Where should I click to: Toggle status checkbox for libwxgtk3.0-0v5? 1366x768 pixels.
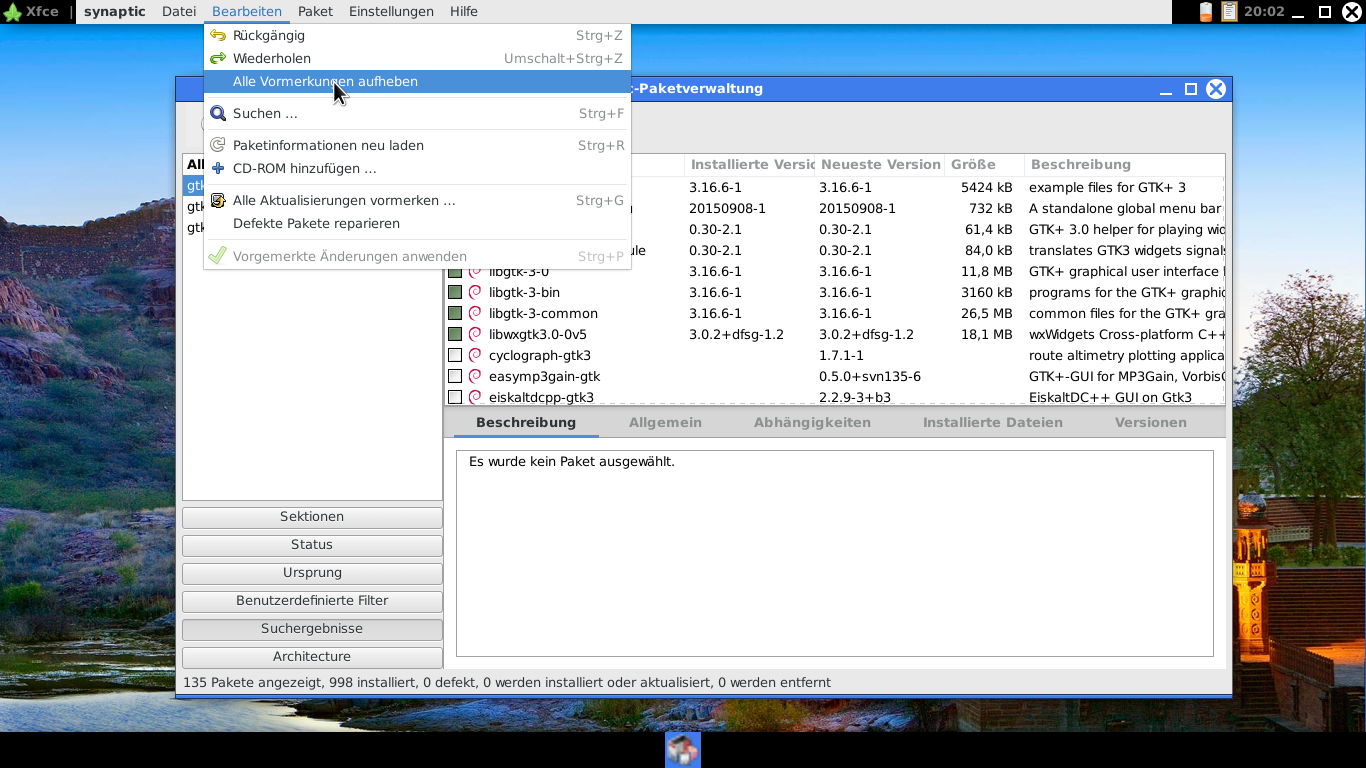tap(455, 335)
